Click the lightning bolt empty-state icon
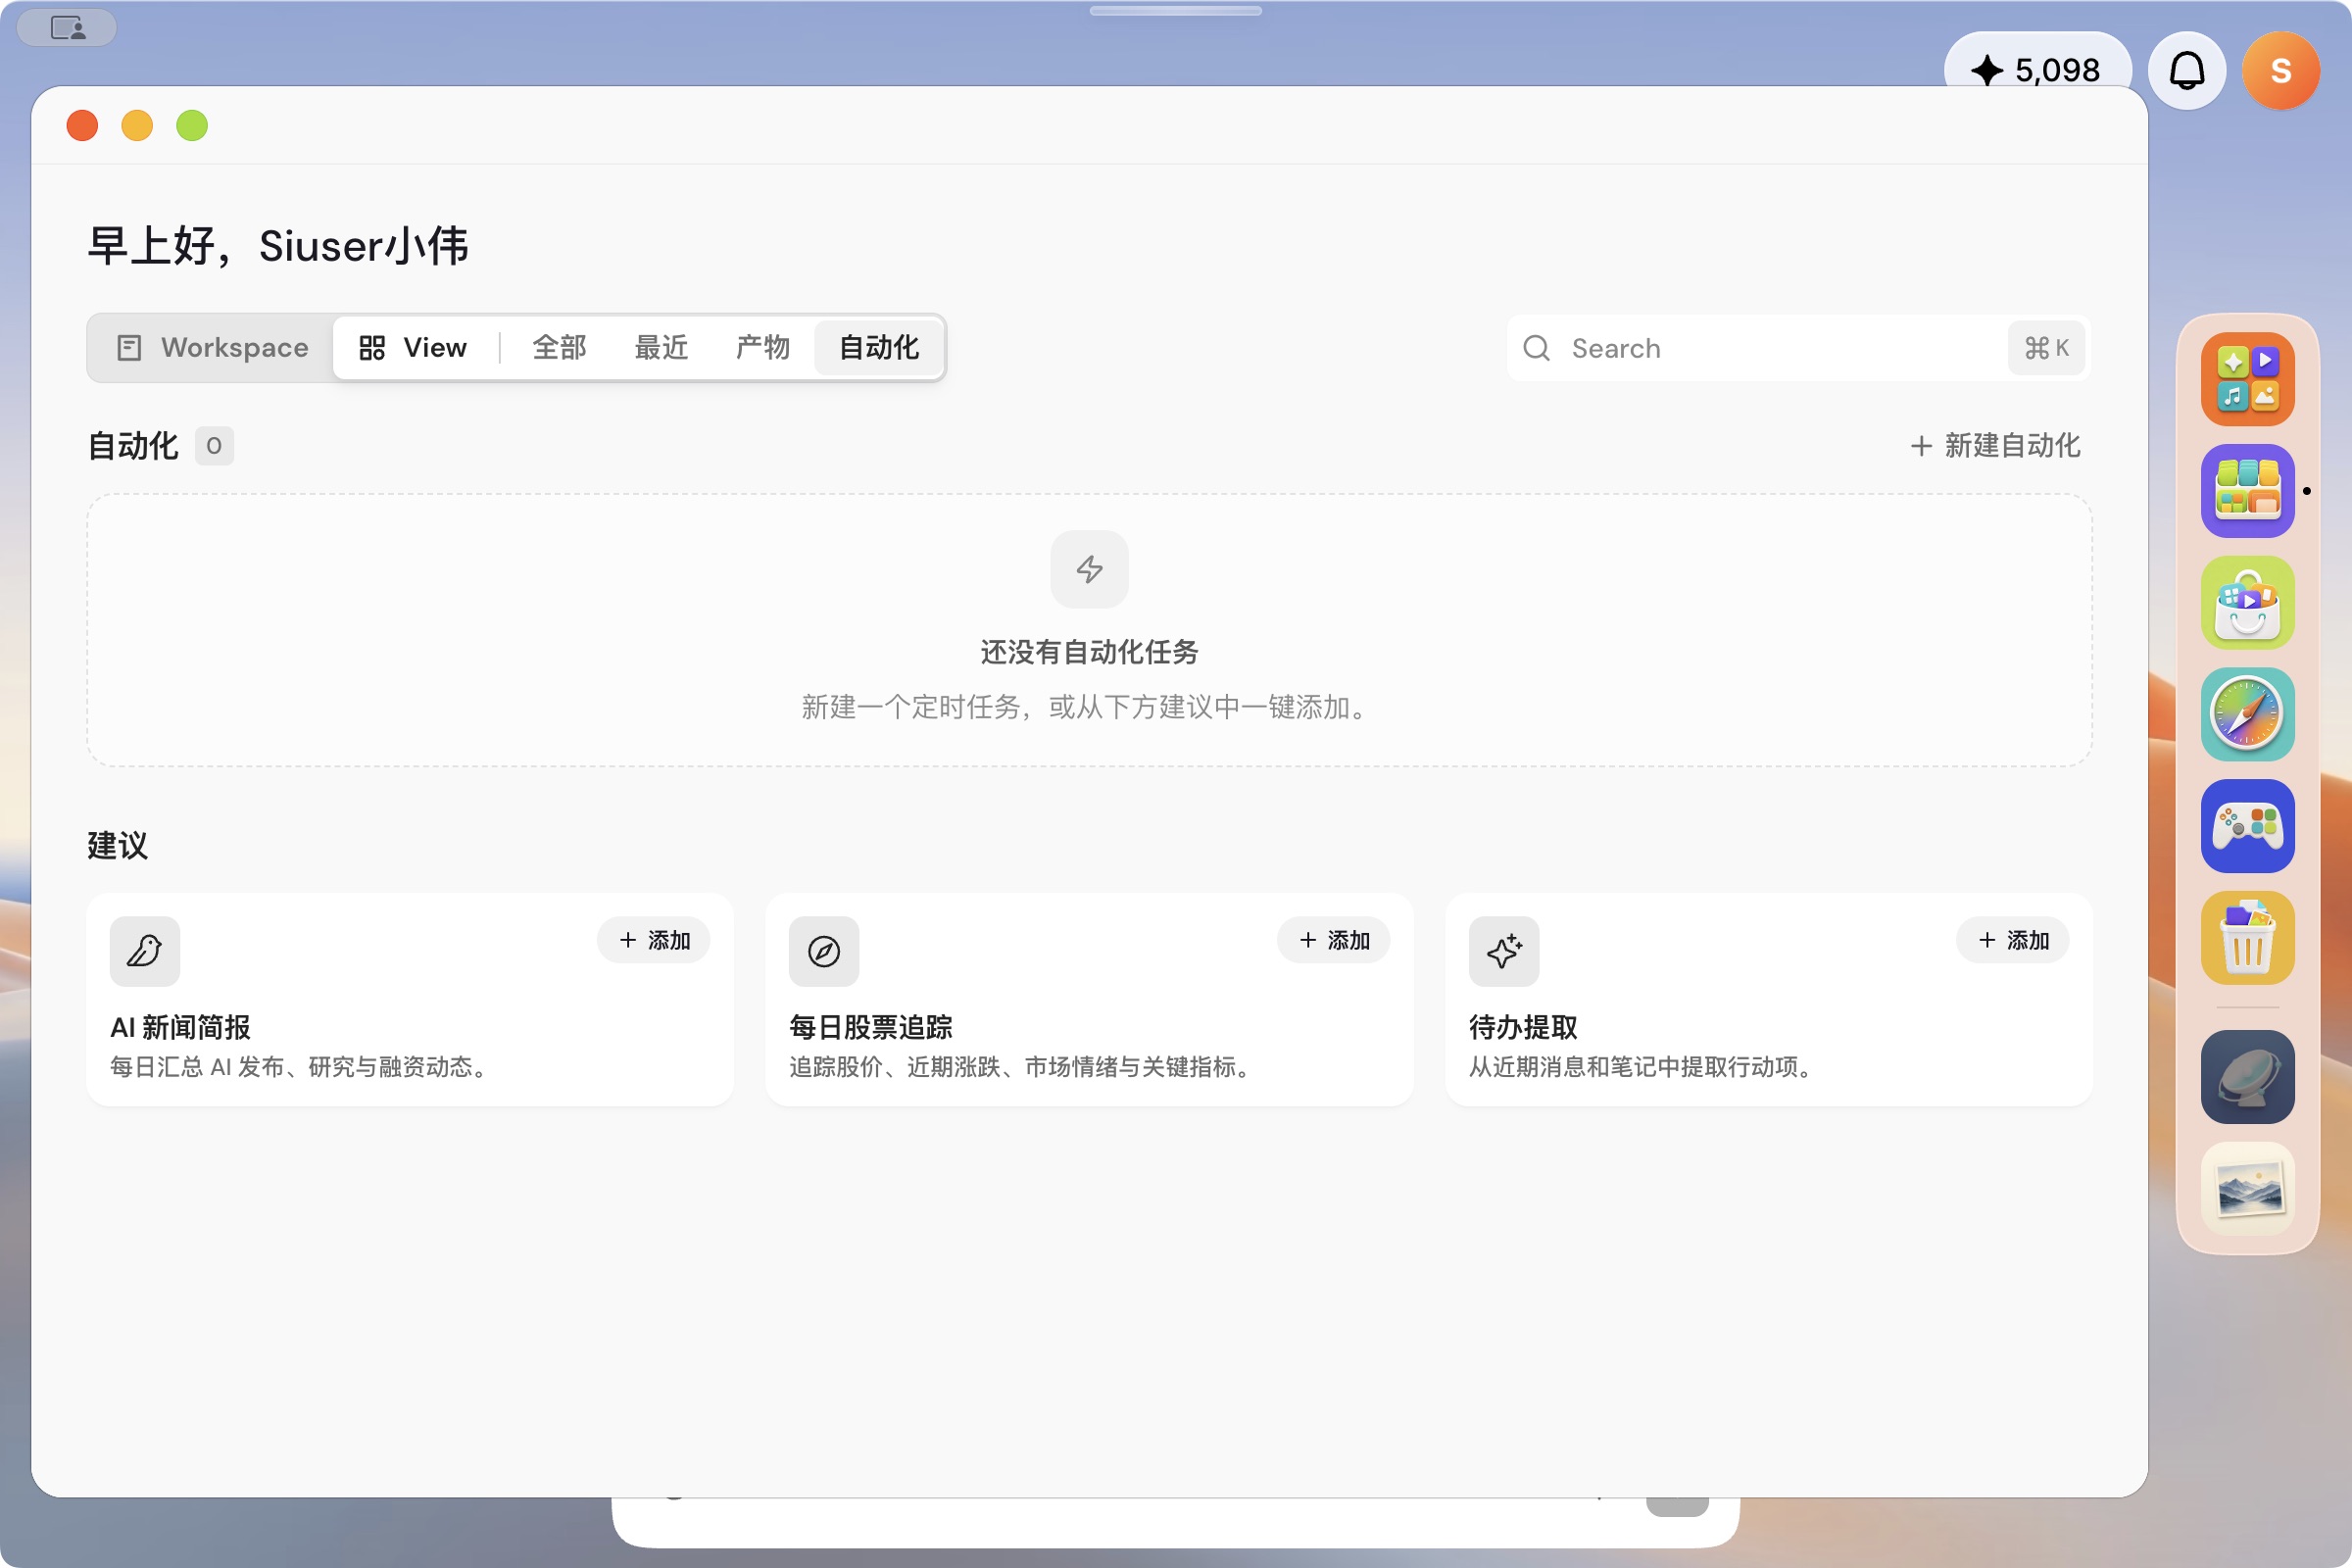 pyautogui.click(x=1089, y=569)
